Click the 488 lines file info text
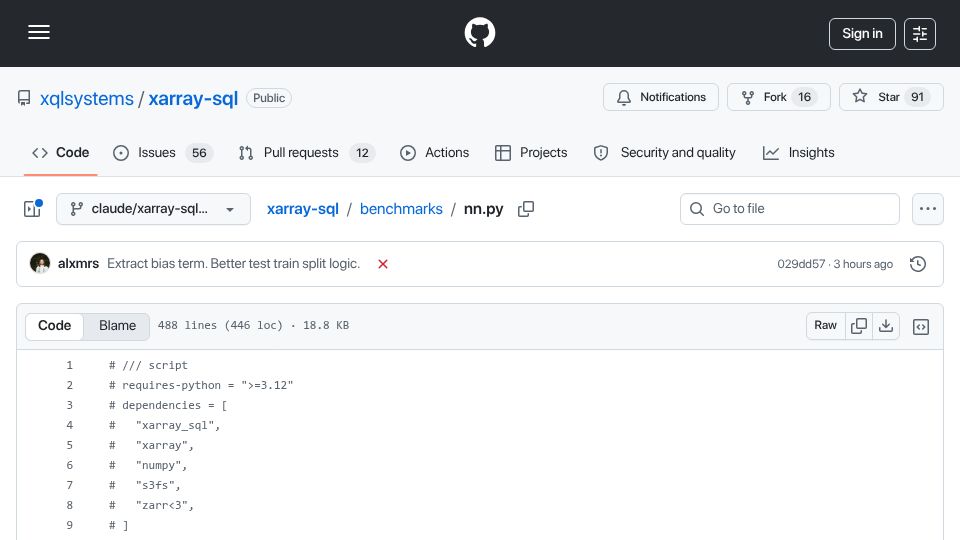Screen dimensions: 960x540 pos(253,325)
